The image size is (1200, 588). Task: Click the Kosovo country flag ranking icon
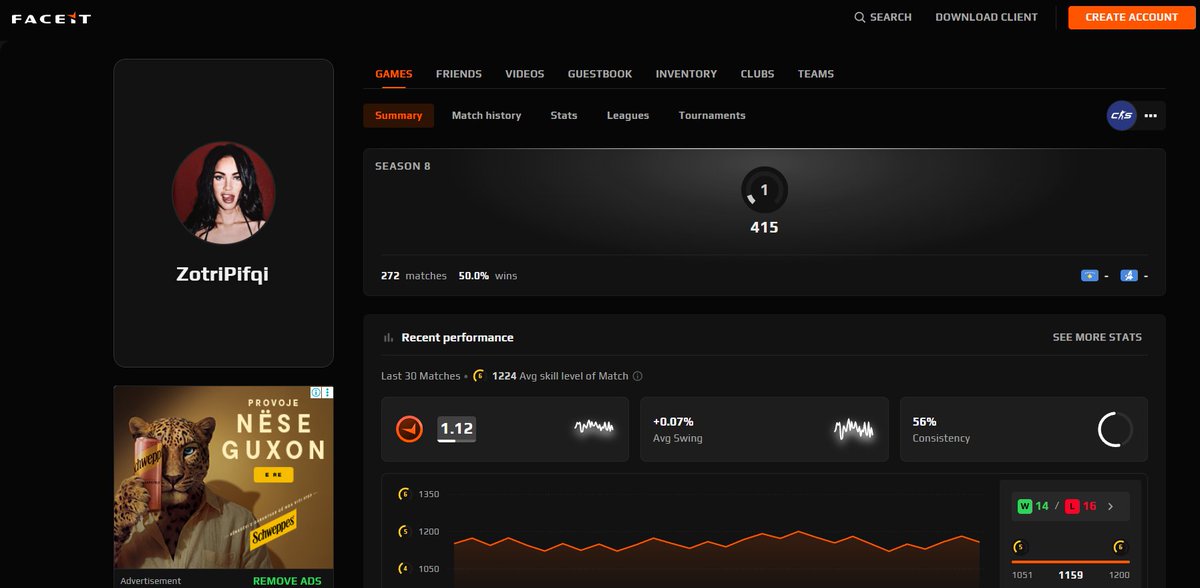(x=1090, y=276)
